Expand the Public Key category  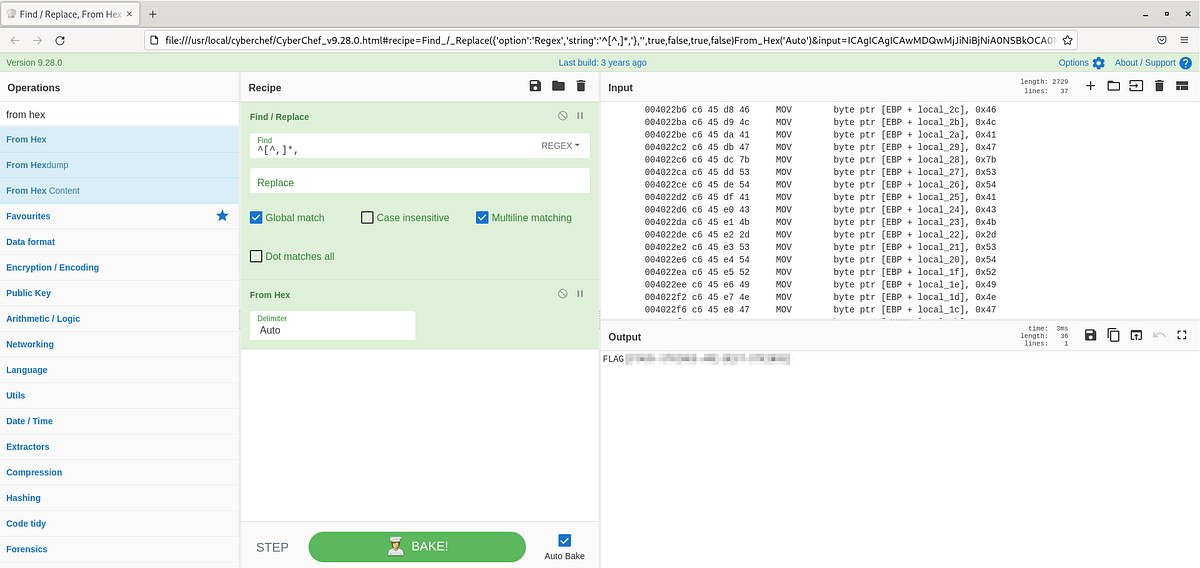(120, 293)
